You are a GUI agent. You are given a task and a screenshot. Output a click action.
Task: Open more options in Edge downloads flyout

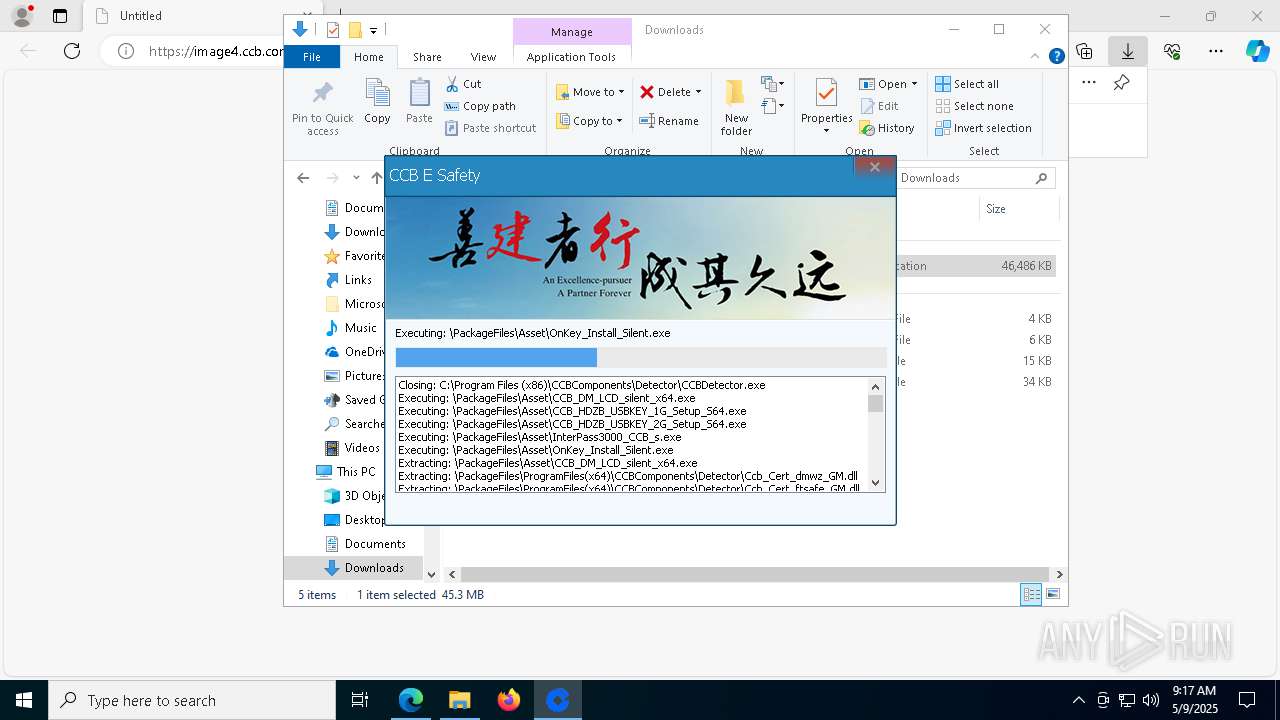click(x=1089, y=83)
